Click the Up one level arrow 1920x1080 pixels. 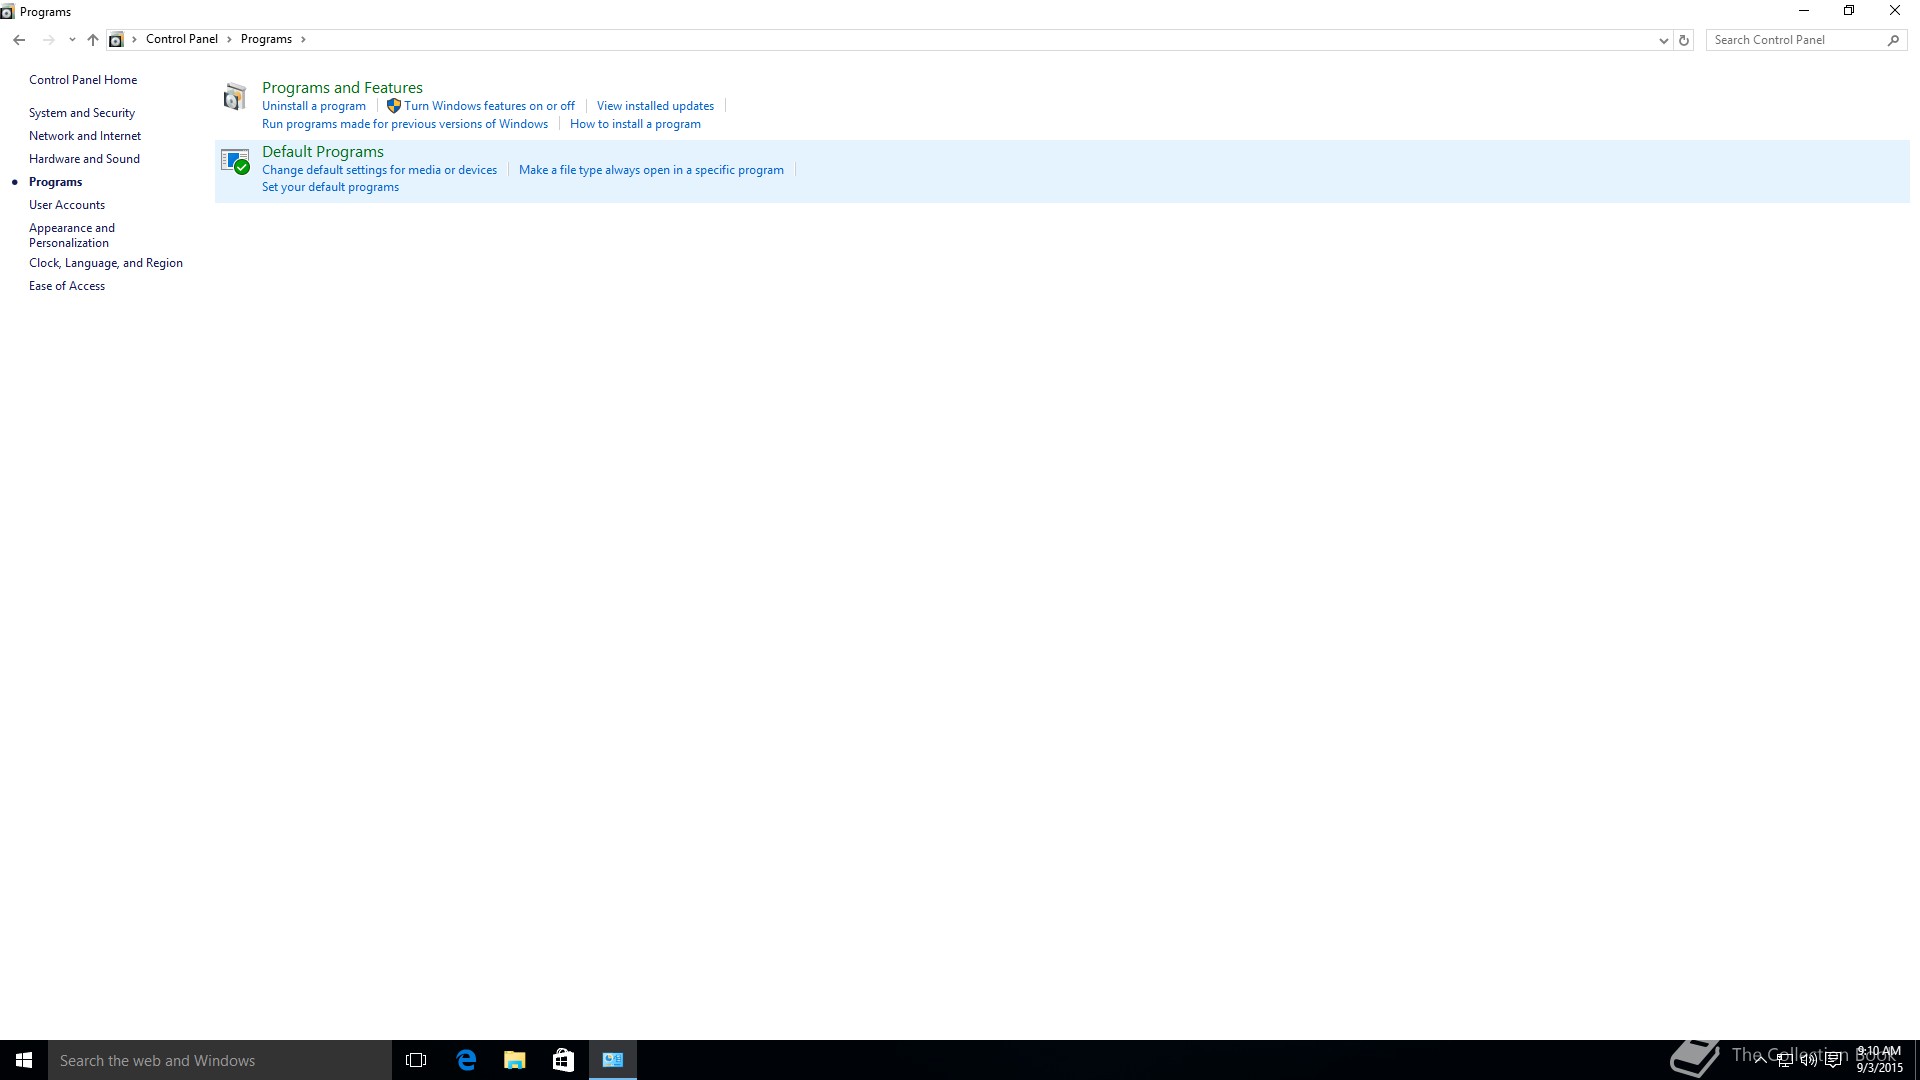click(93, 40)
